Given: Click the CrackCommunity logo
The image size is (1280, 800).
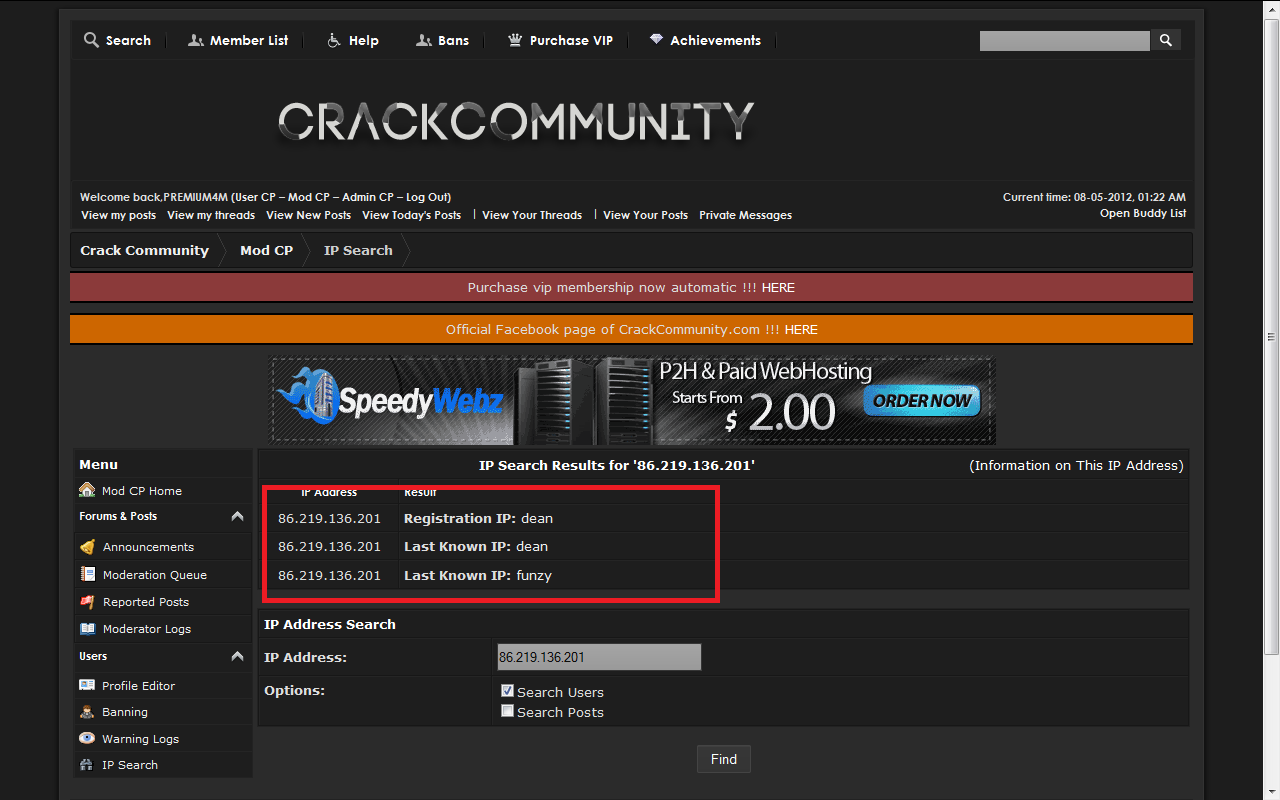Looking at the screenshot, I should (516, 122).
